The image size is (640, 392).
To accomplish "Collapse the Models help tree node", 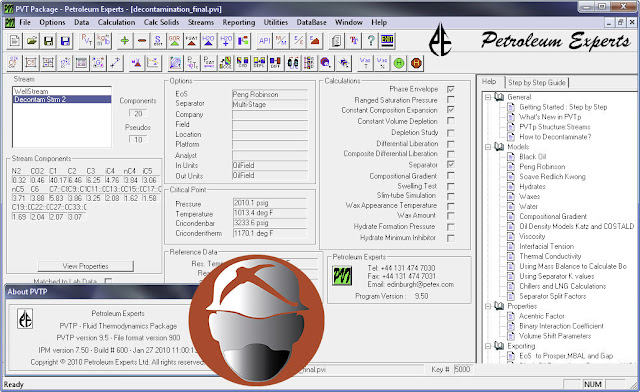I will point(488,147).
